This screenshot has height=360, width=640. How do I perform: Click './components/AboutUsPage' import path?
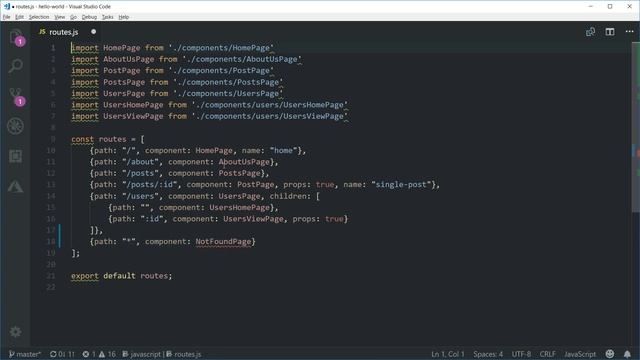(x=242, y=59)
